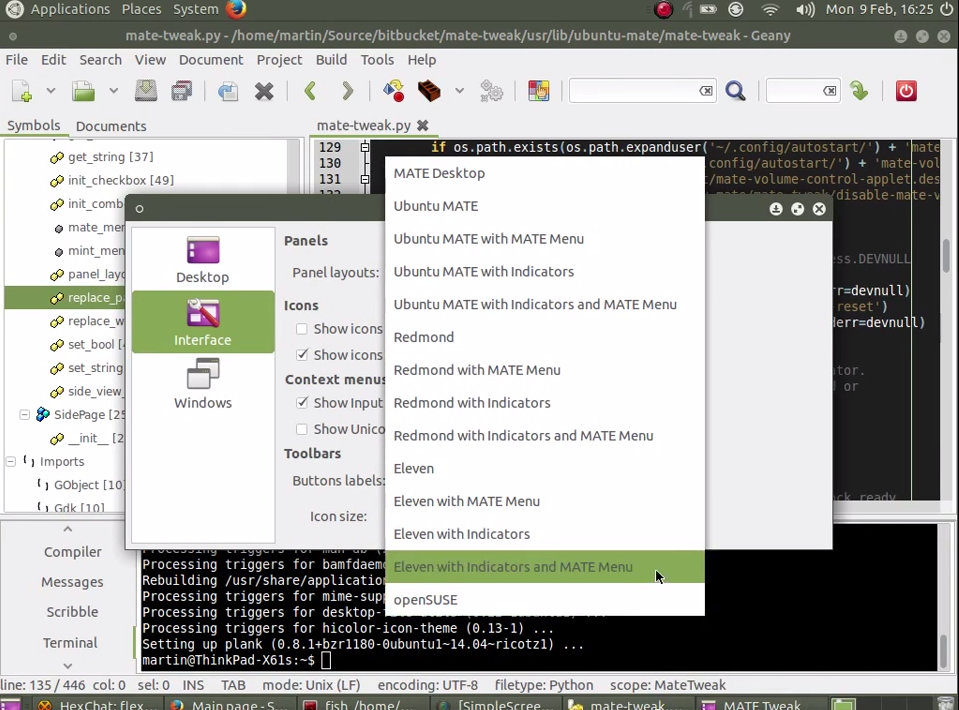Click the magnifier Find icon
The image size is (959, 710).
(735, 91)
